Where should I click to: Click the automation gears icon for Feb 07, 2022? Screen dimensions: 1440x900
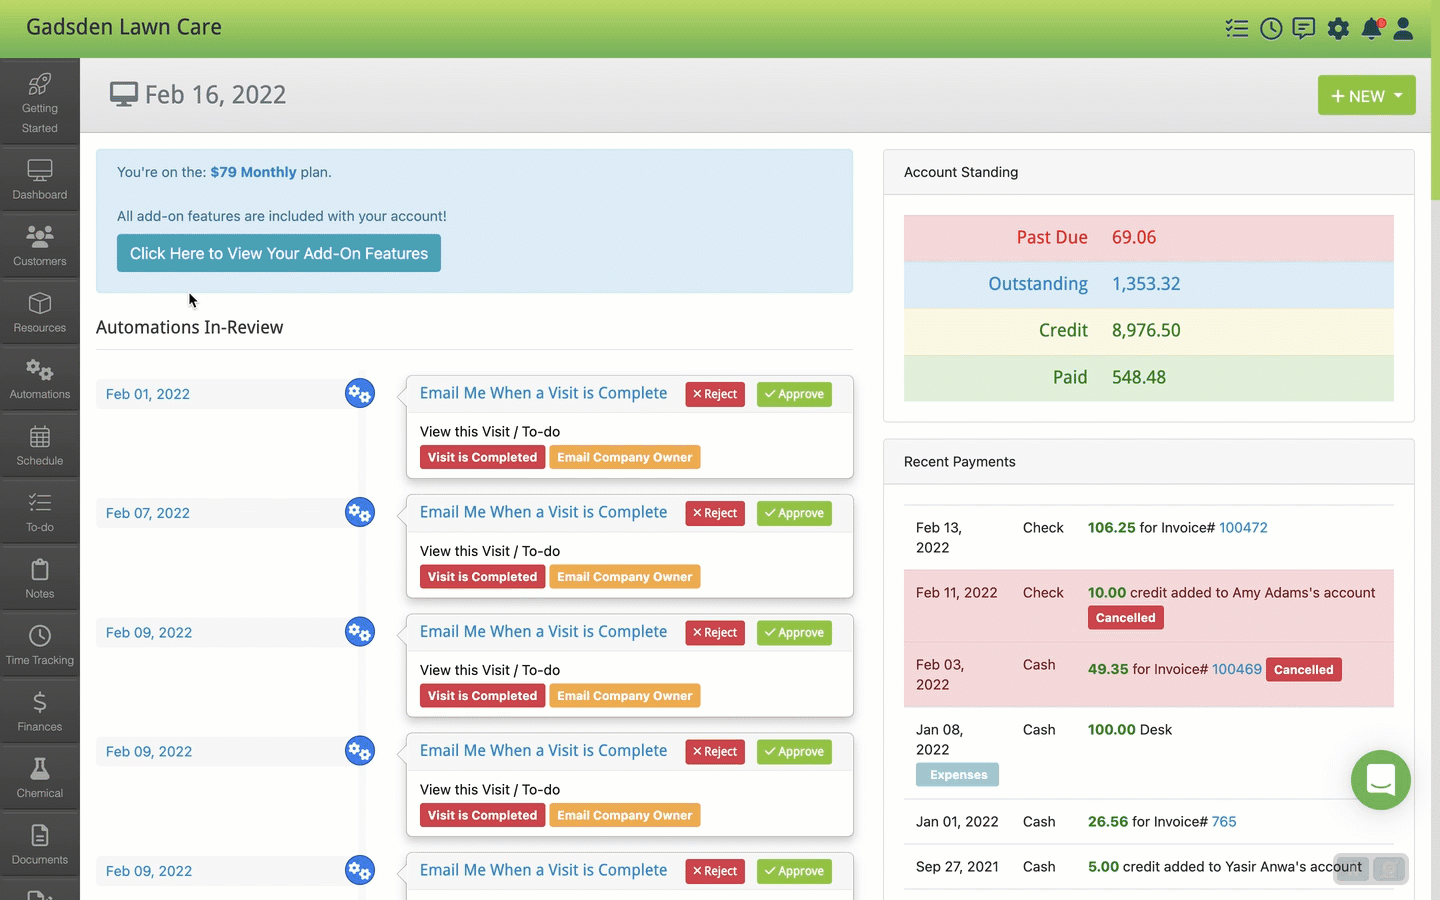tap(360, 512)
